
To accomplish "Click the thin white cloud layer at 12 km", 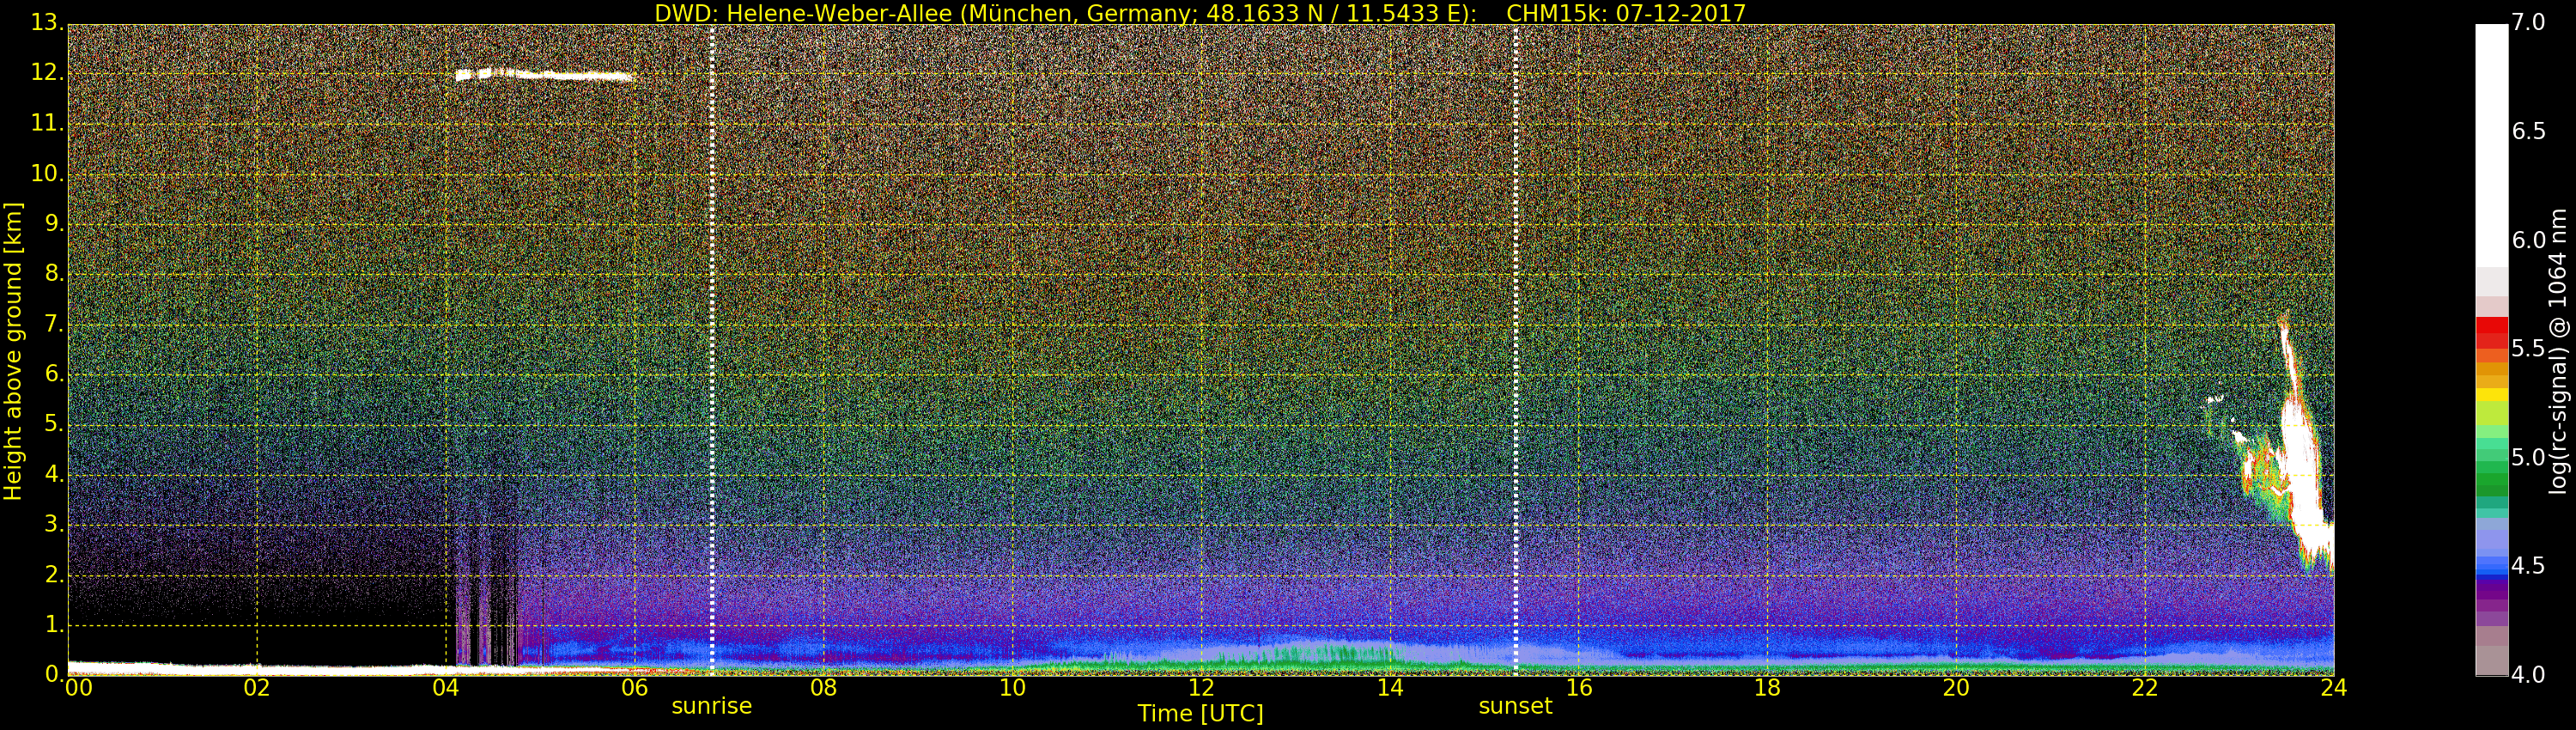I will pos(545,75).
